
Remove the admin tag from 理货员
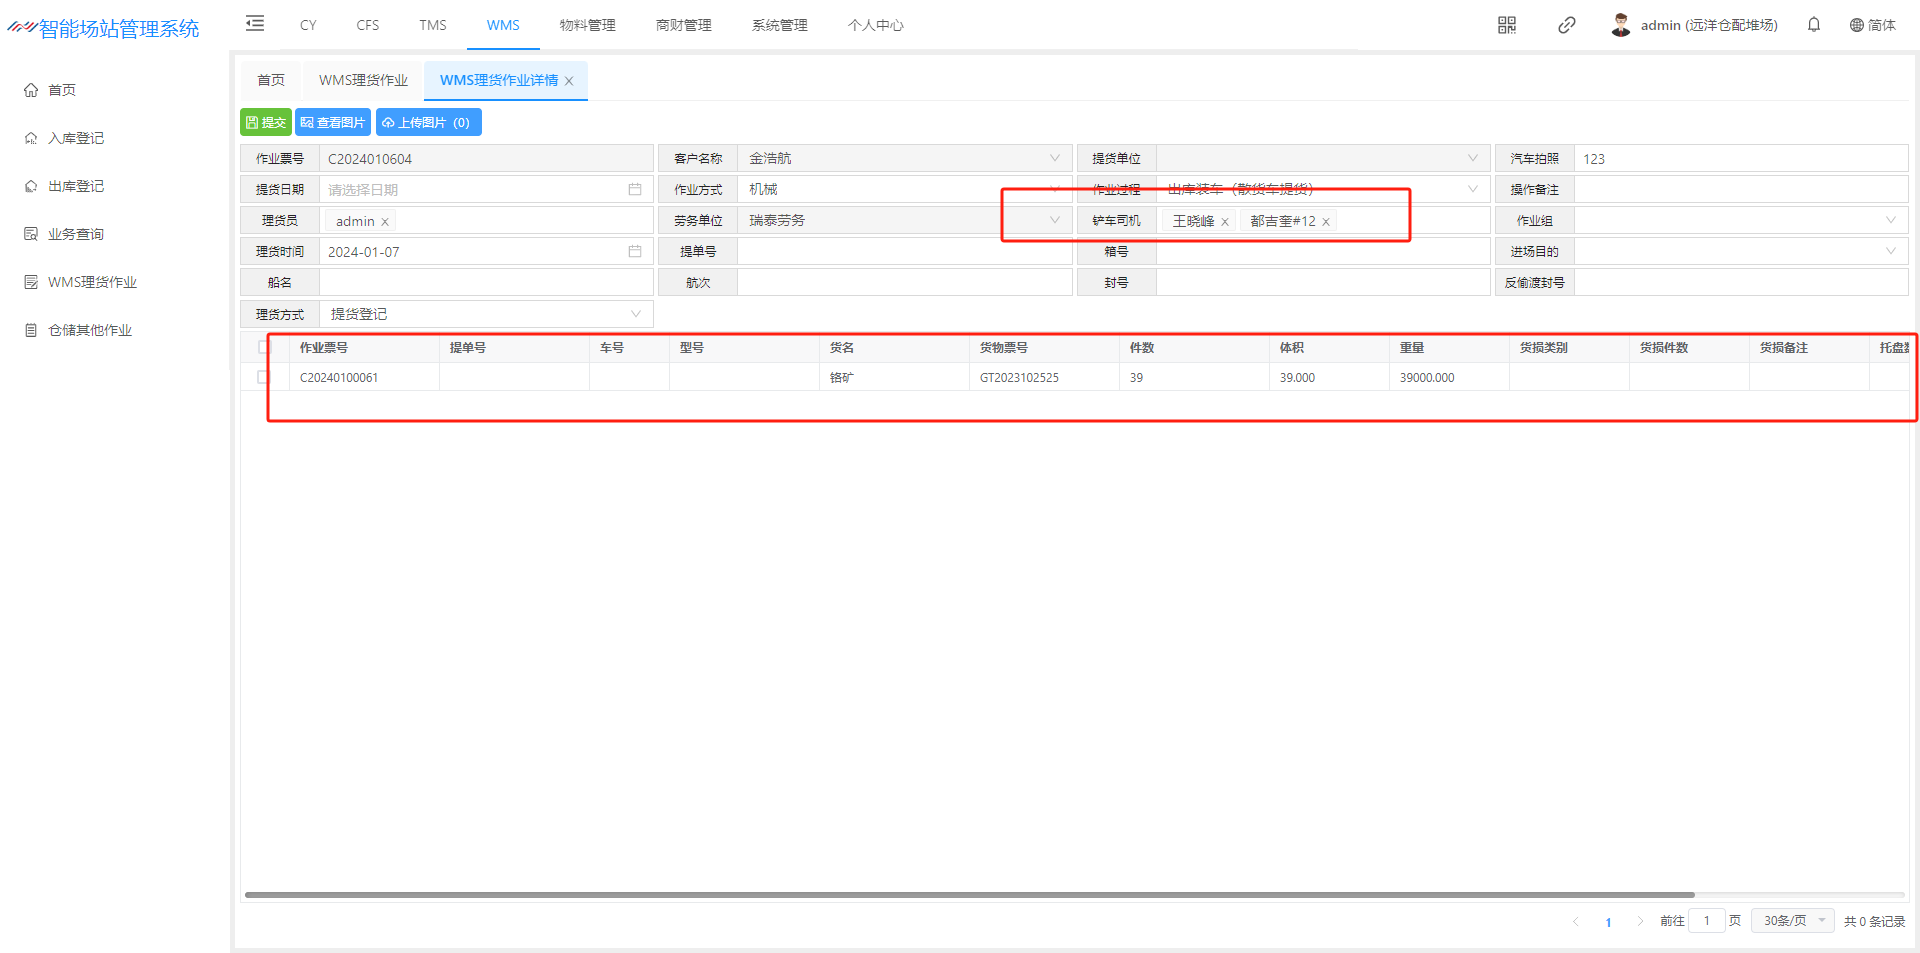click(385, 222)
